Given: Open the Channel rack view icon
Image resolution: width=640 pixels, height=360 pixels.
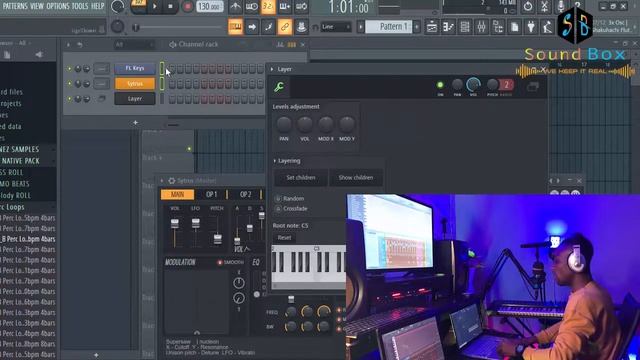Looking at the screenshot, I should [464, 27].
